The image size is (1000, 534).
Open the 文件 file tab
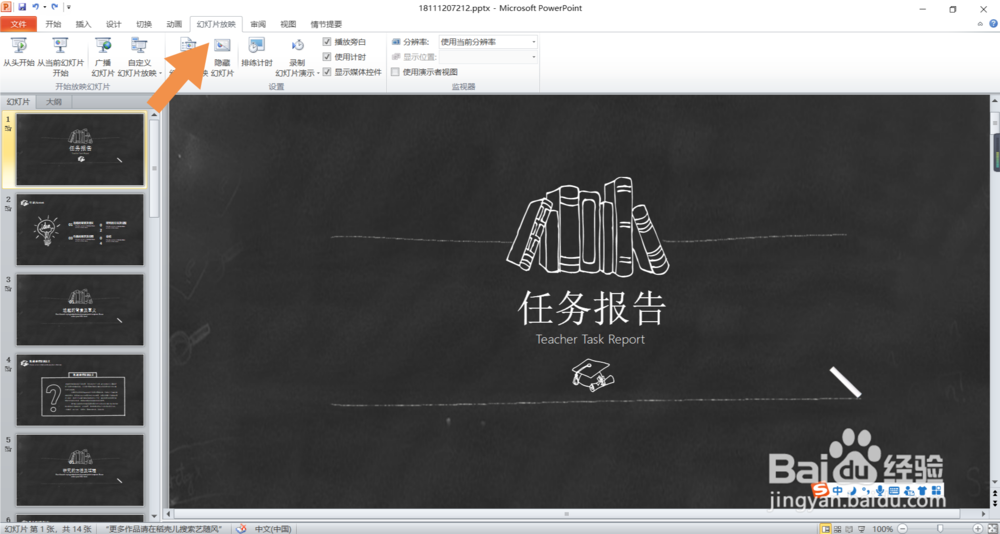[x=19, y=24]
